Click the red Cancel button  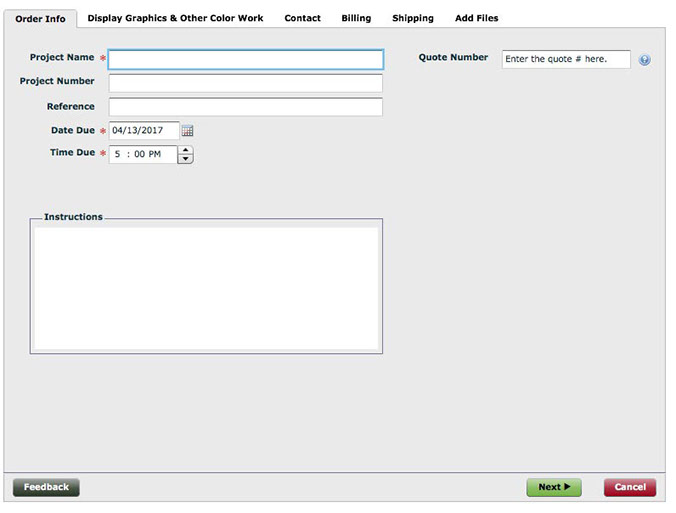pos(630,487)
